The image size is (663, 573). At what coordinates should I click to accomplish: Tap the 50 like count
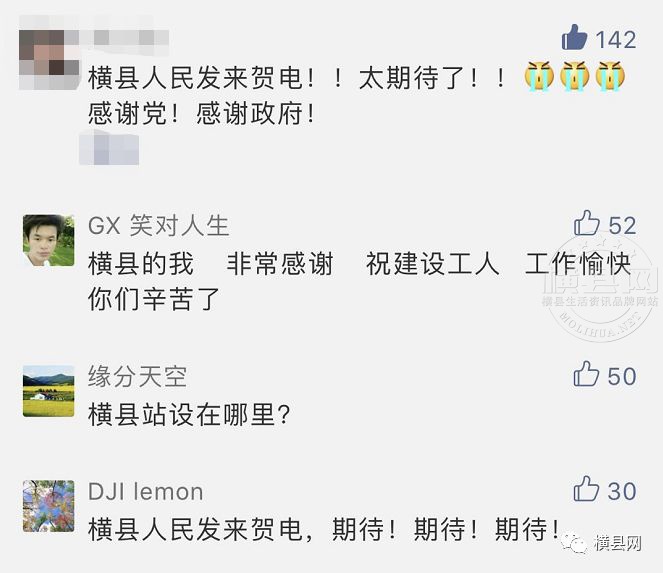622,376
